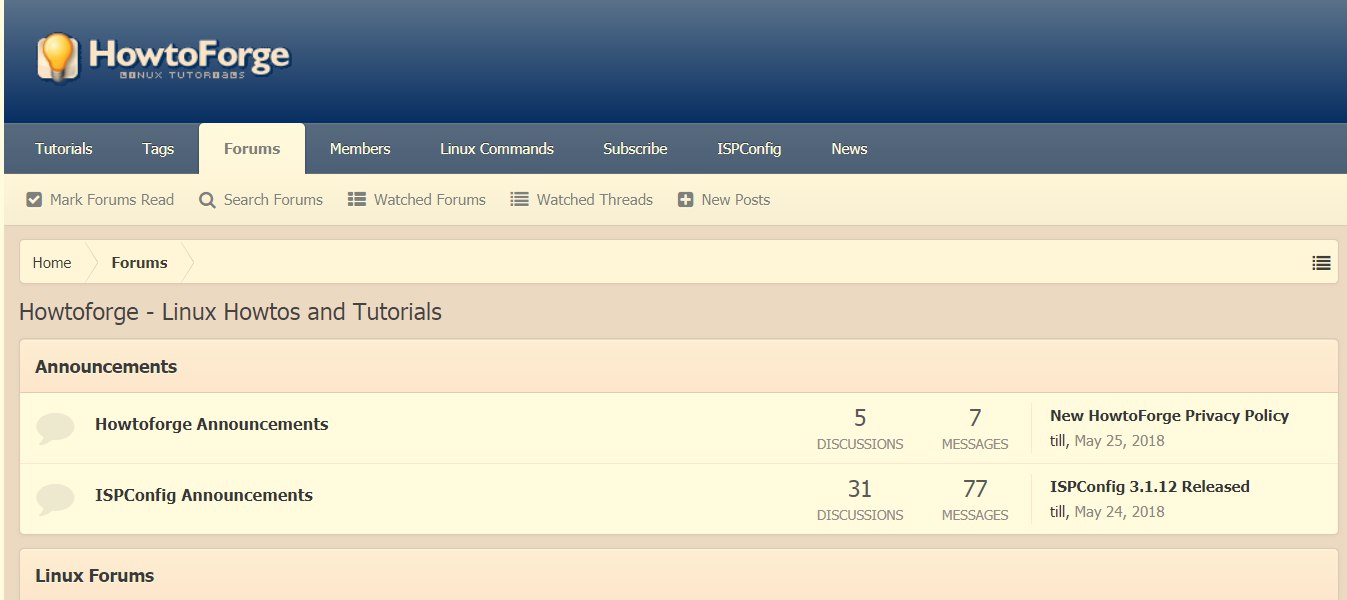This screenshot has height=600, width=1347.
Task: Click the Mark Forums Read link
Action: [x=112, y=200]
